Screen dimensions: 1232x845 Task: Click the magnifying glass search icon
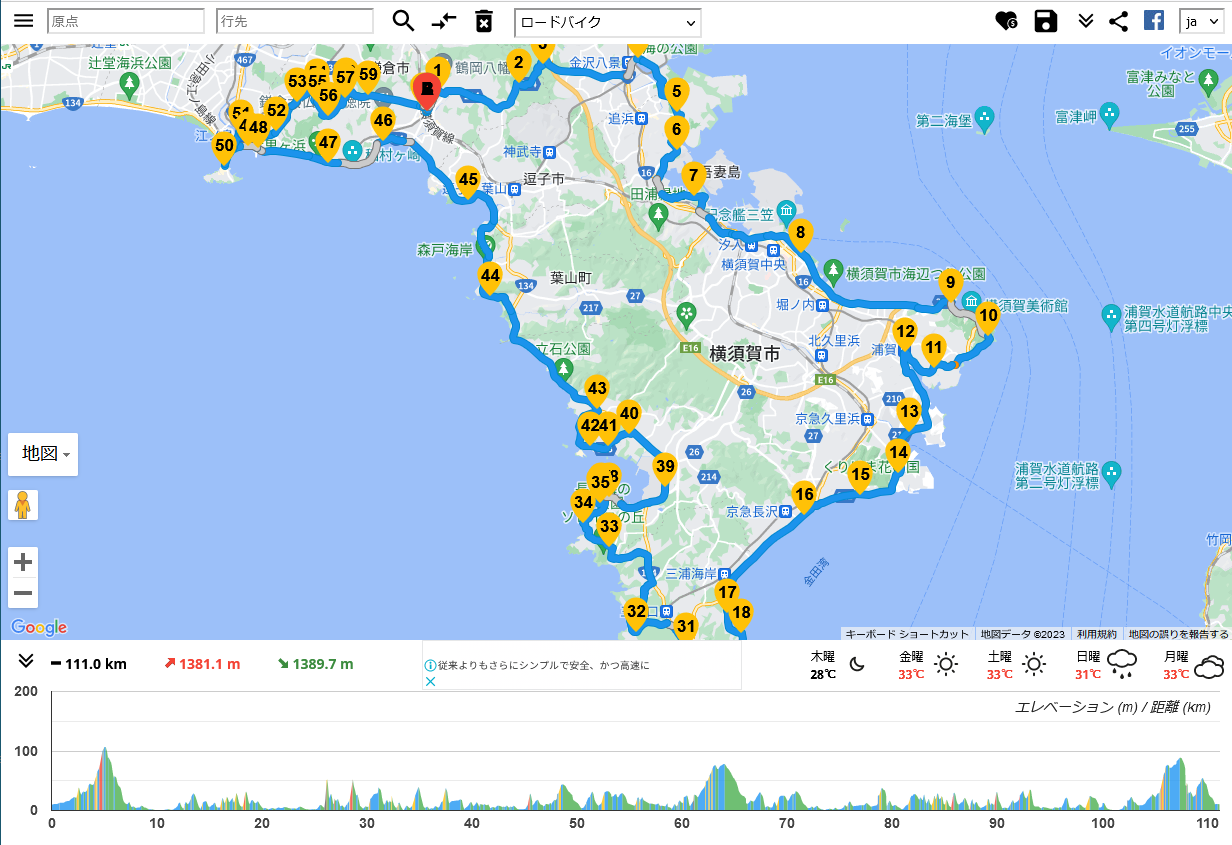coord(403,21)
